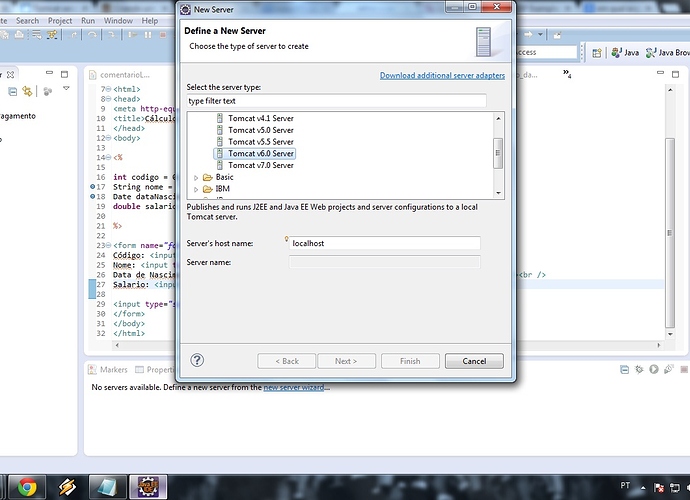Focus the type filter text field

336,101
